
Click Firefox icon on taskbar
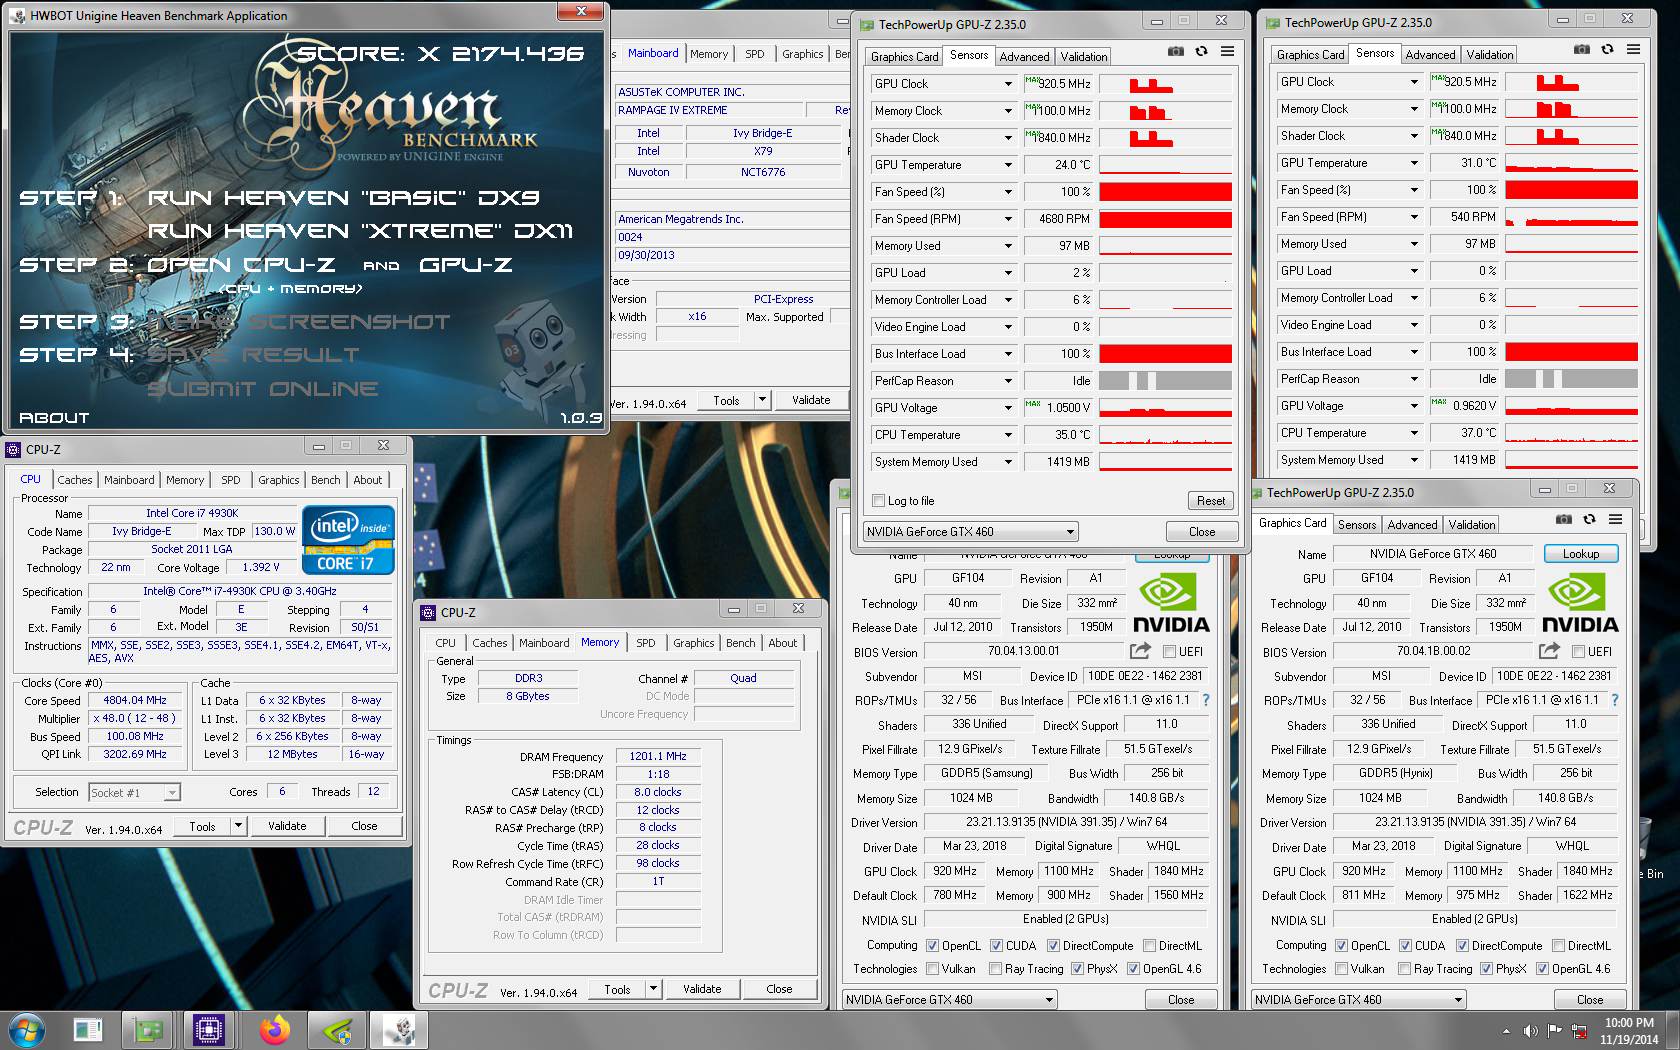pyautogui.click(x=274, y=1030)
